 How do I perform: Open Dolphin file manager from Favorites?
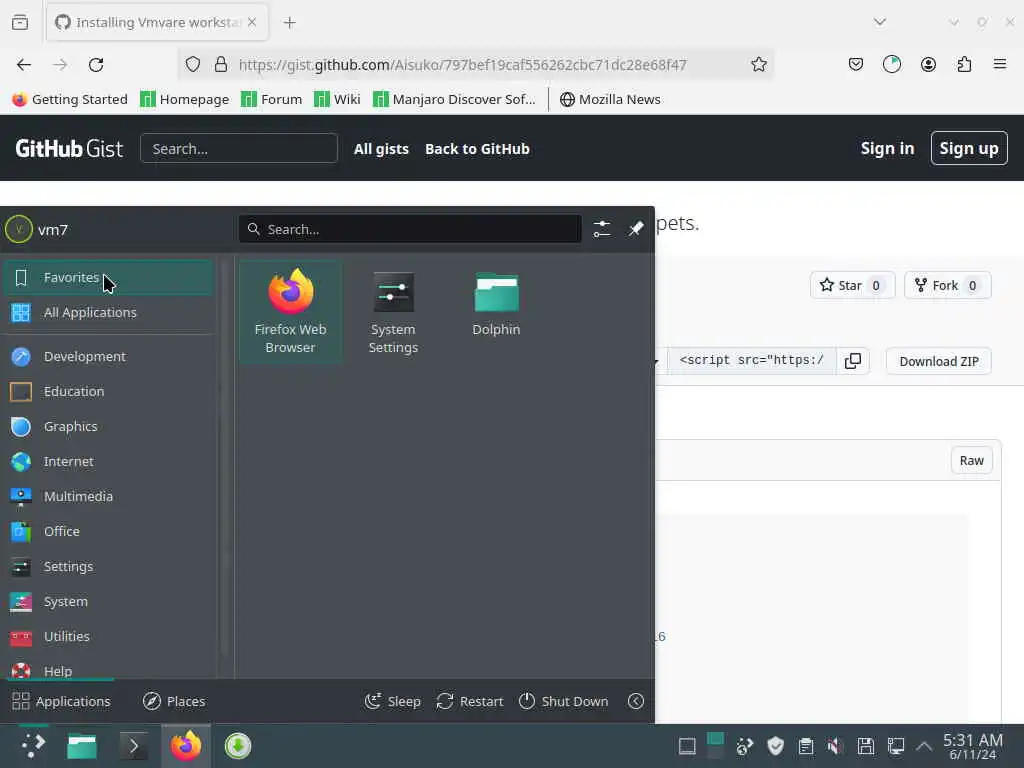coord(496,304)
